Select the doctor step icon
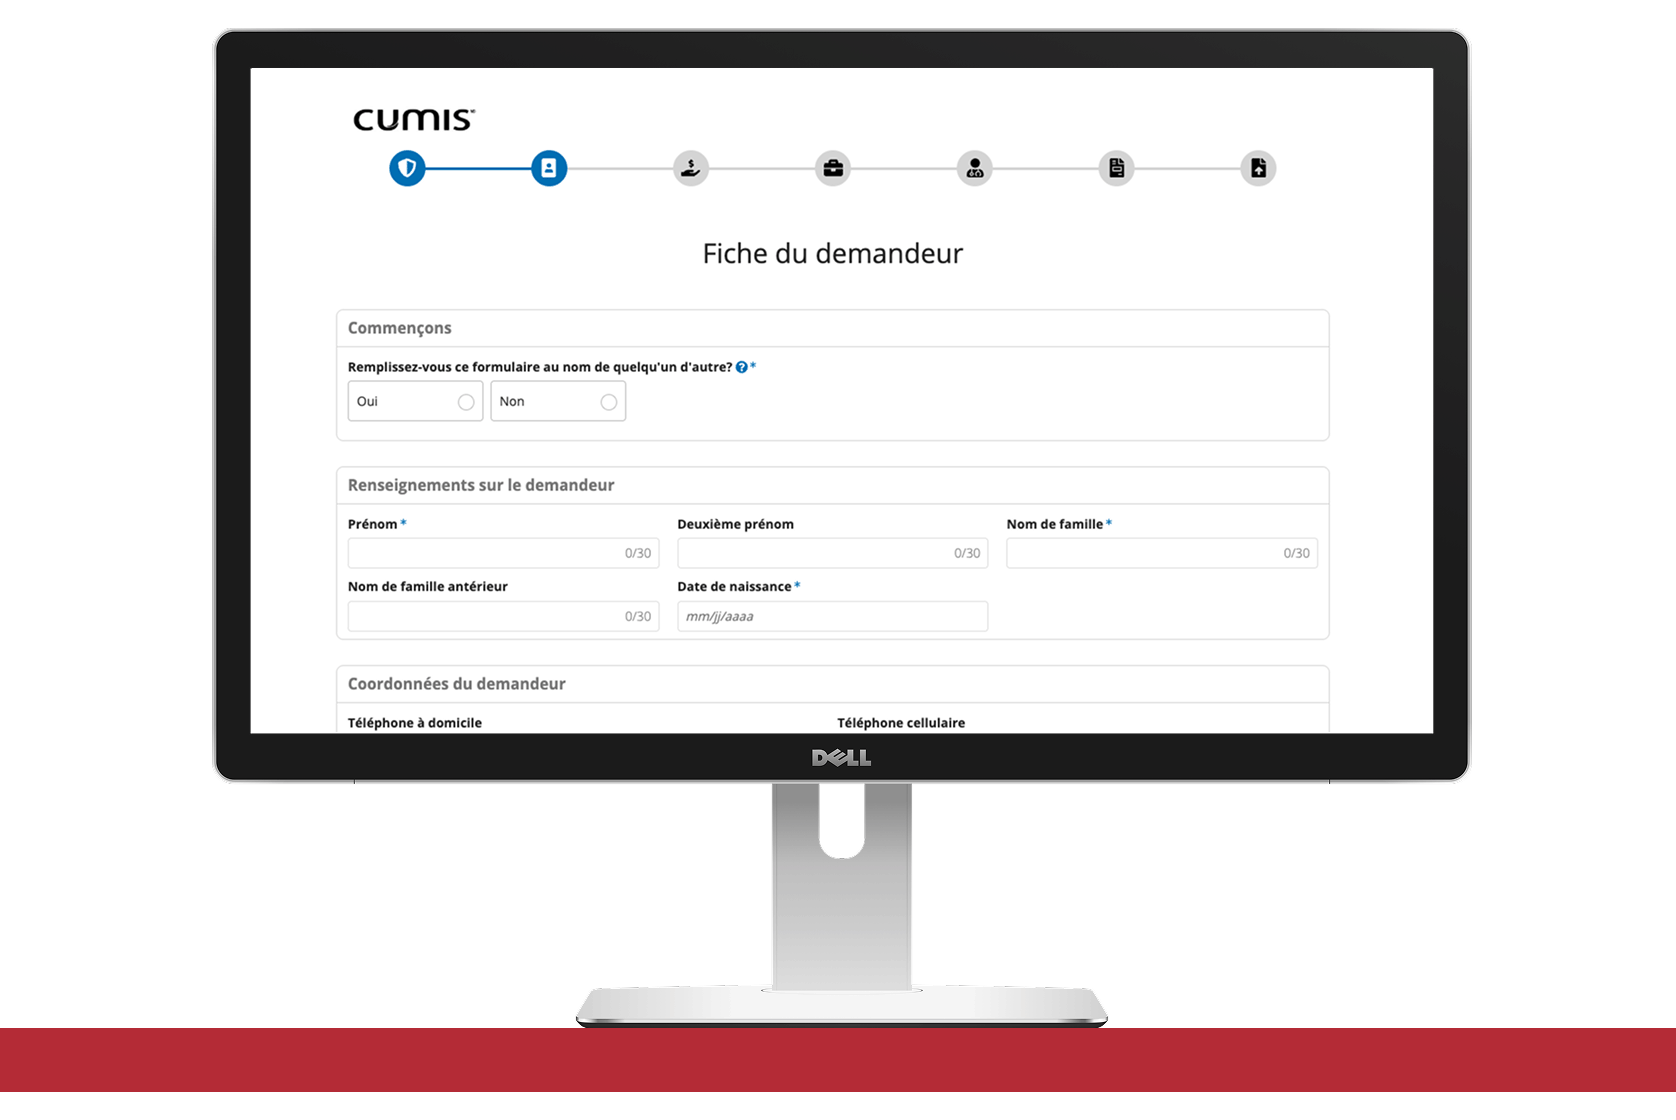Screen dimensions: 1676x1120 tap(975, 168)
